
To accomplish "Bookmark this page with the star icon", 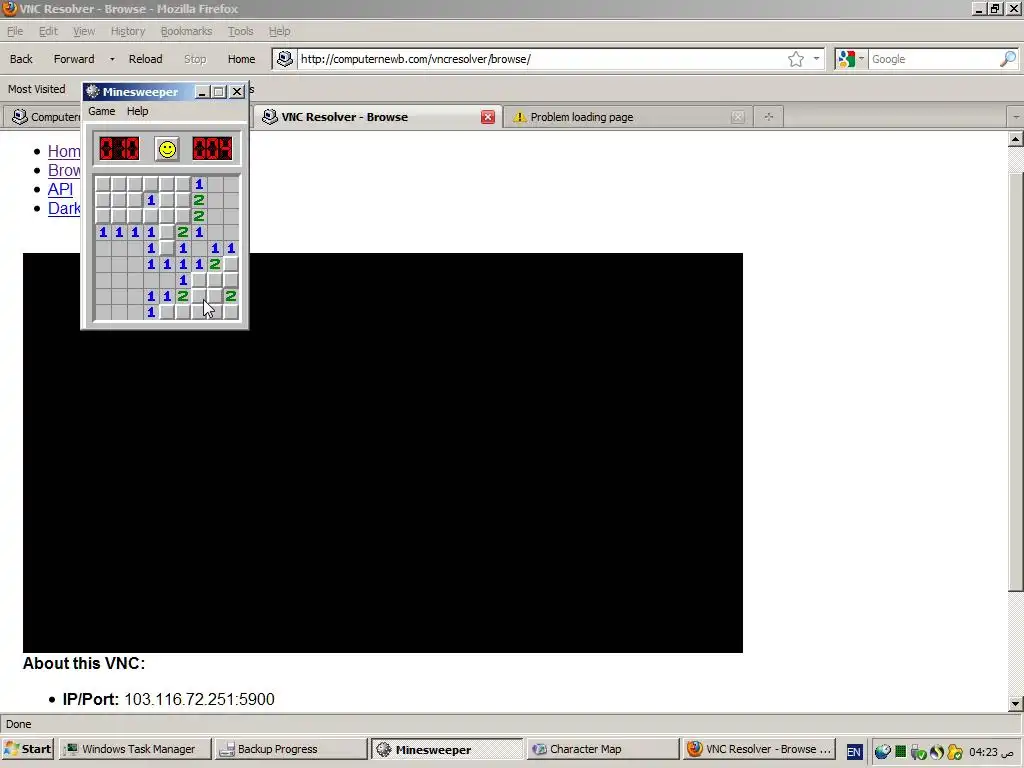I will (795, 59).
